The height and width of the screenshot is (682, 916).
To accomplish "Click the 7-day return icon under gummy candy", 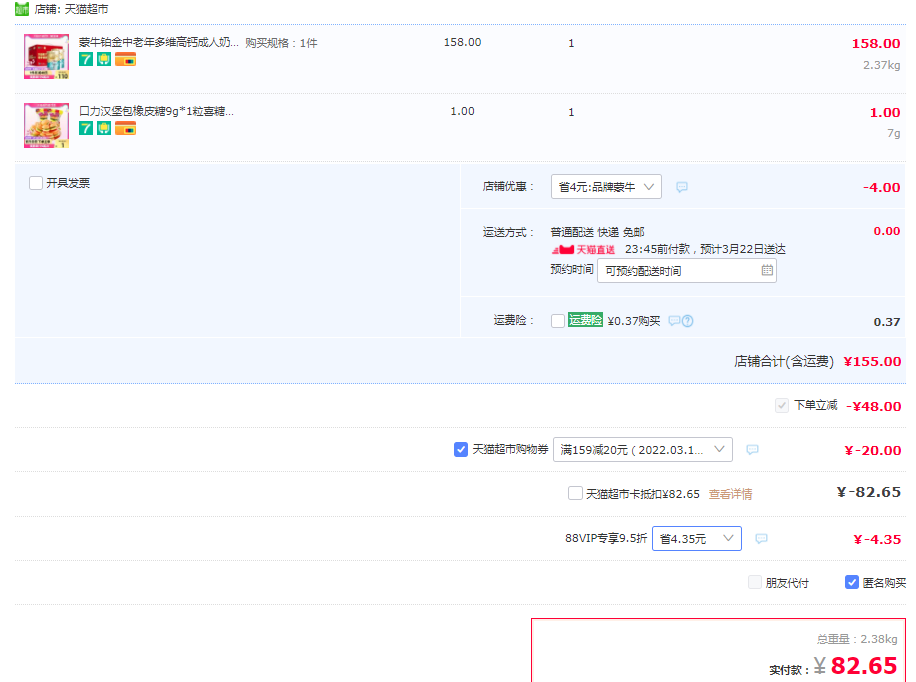I will [86, 128].
